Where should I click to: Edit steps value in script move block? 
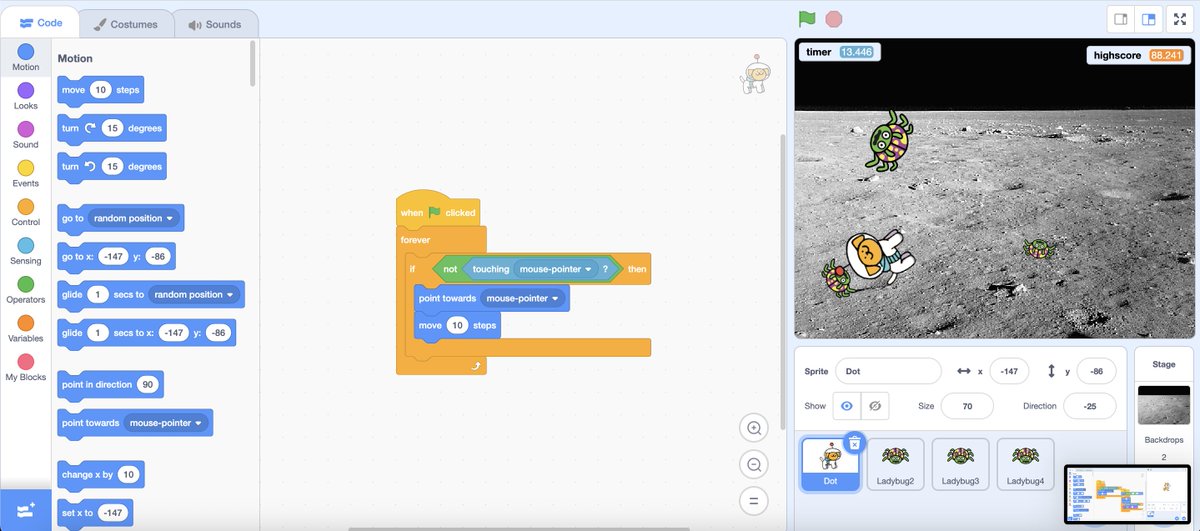coord(457,326)
